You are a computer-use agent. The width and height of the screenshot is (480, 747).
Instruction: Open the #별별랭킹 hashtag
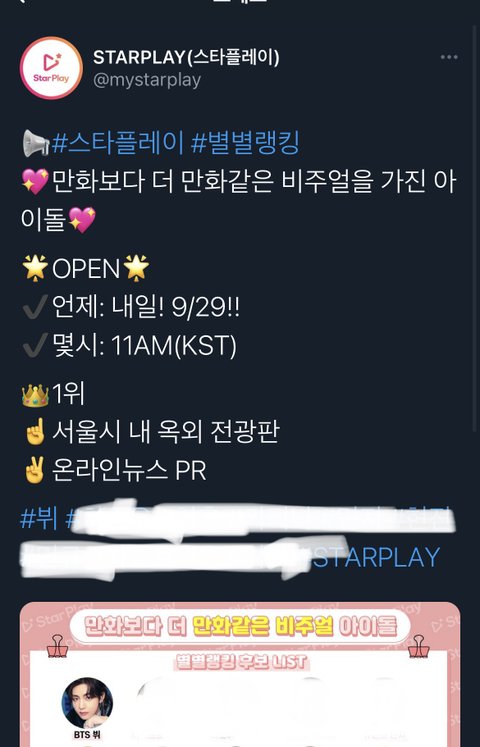(x=245, y=143)
